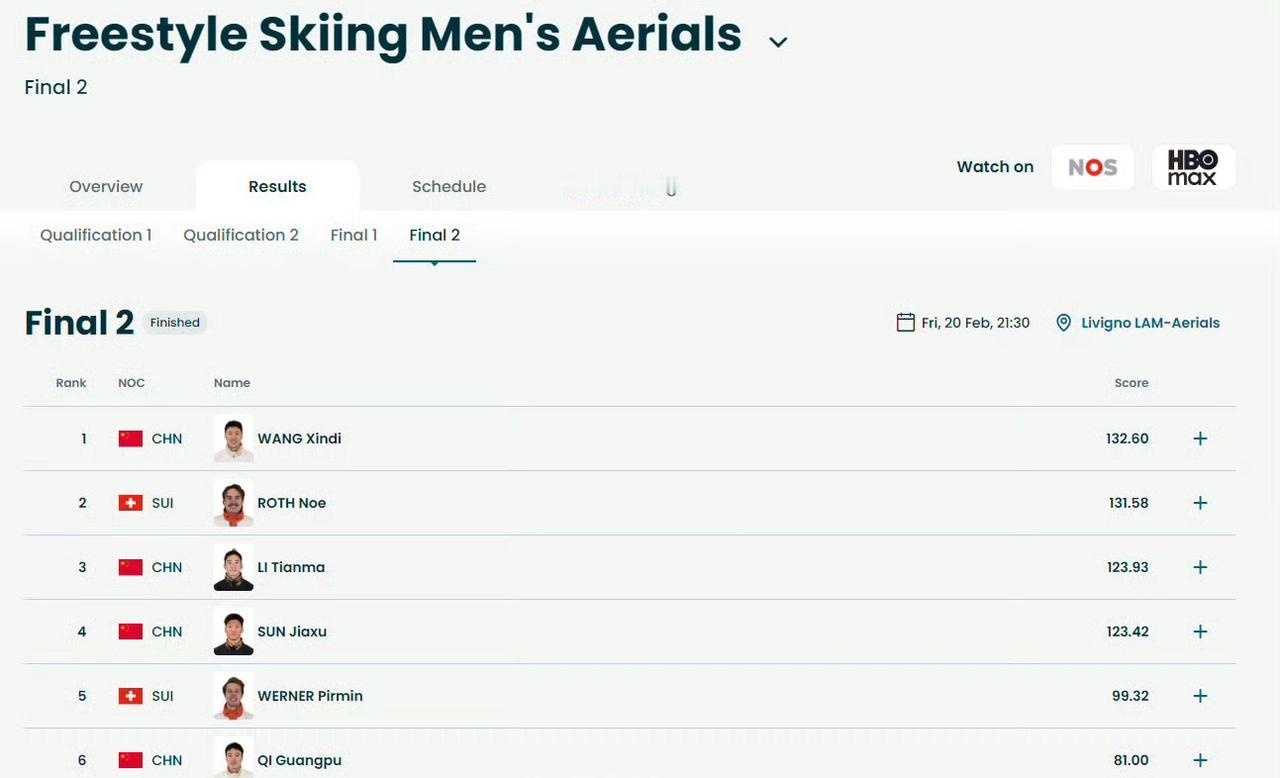Open the event selector chevron by the title
The height and width of the screenshot is (778, 1280).
[x=778, y=42]
